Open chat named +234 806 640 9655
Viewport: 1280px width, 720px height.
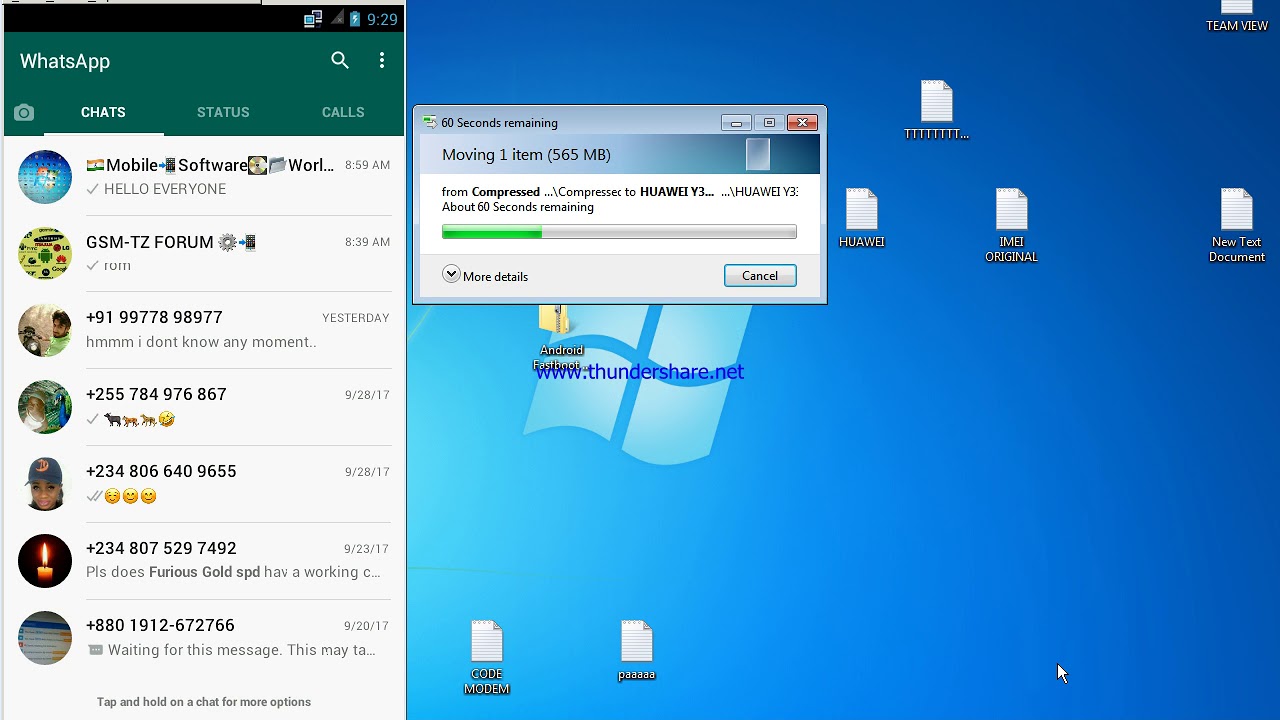[204, 484]
